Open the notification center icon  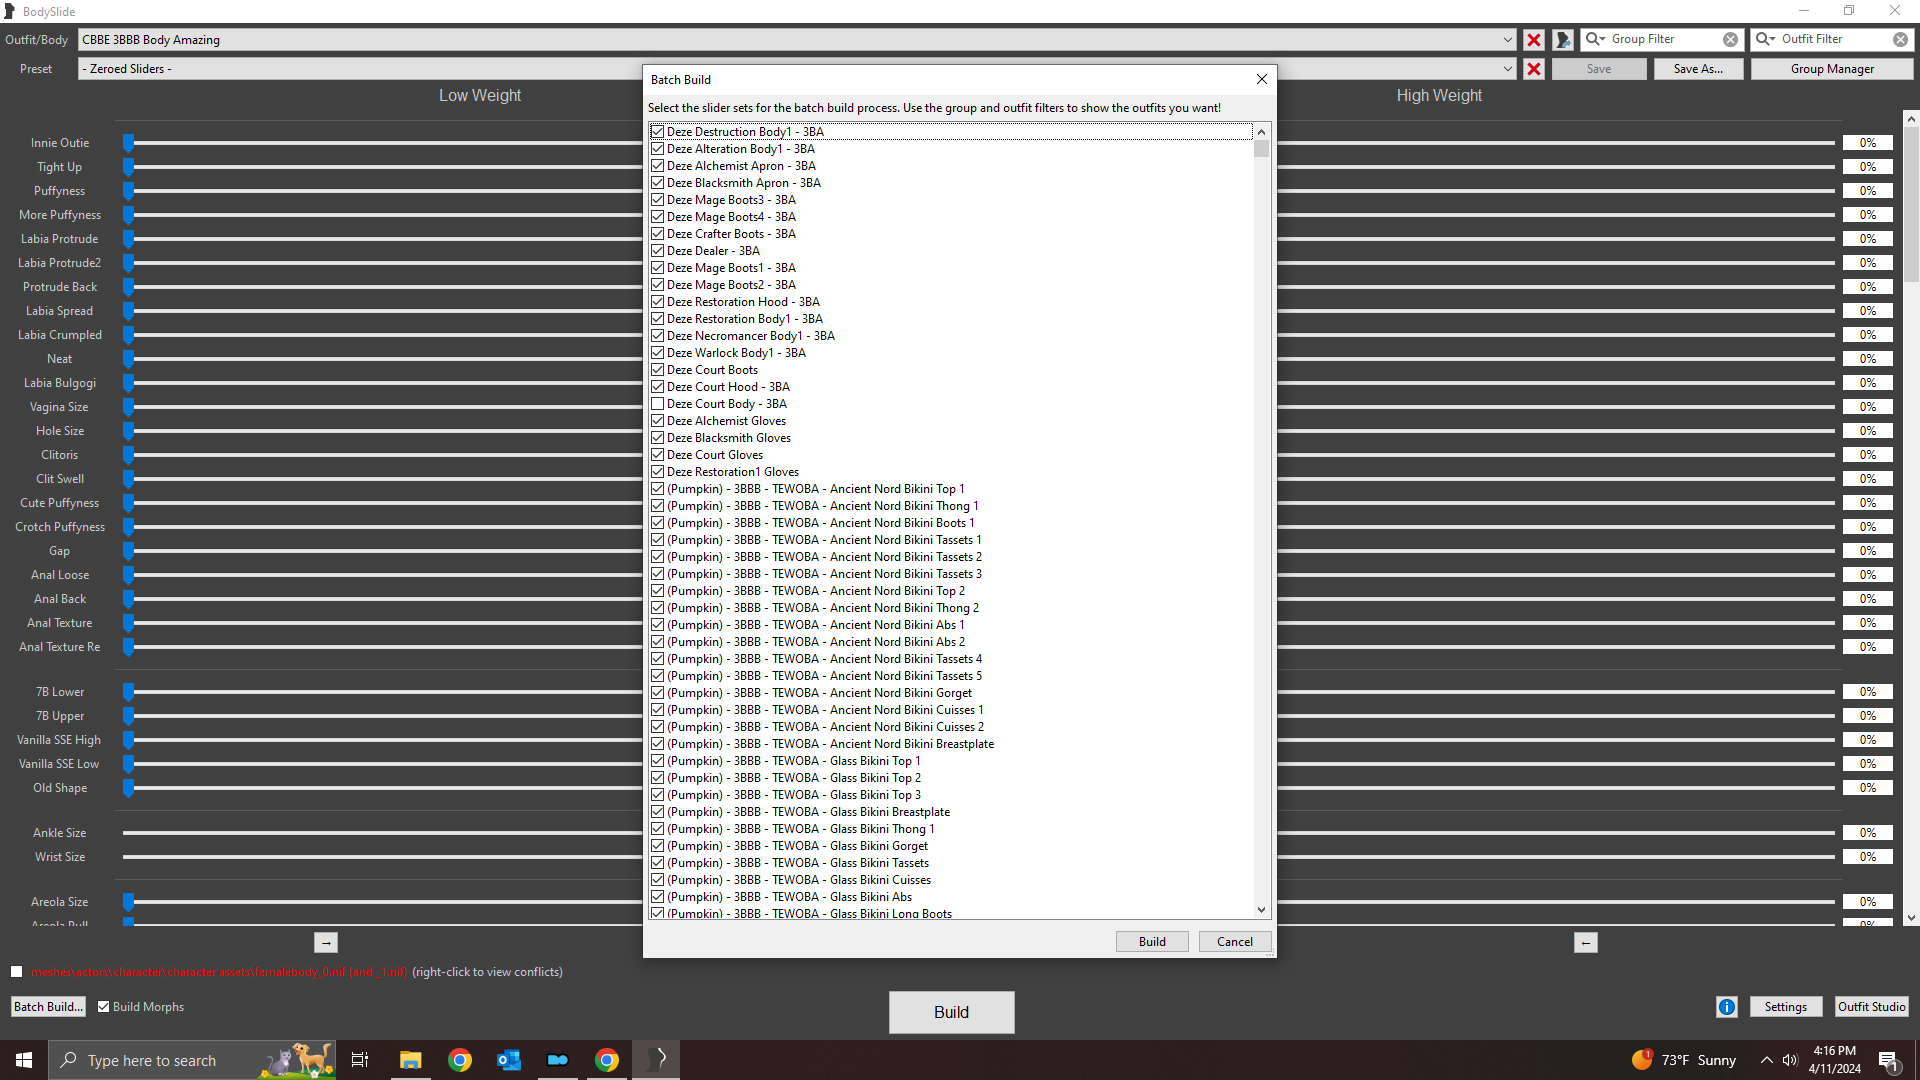coord(1889,1061)
